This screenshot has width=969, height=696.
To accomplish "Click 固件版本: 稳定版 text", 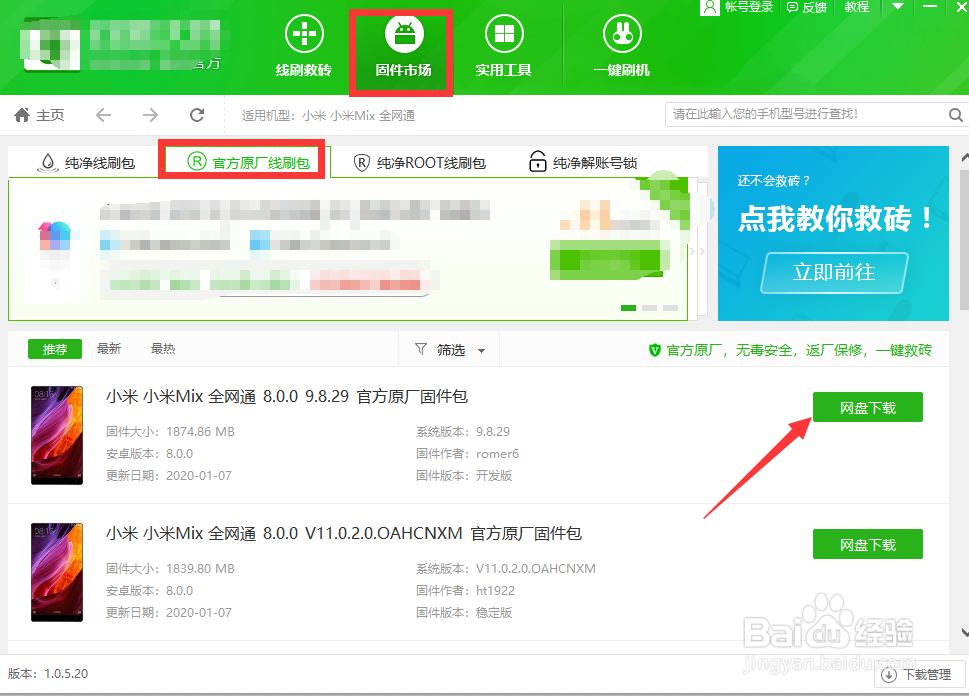I will coord(464,613).
